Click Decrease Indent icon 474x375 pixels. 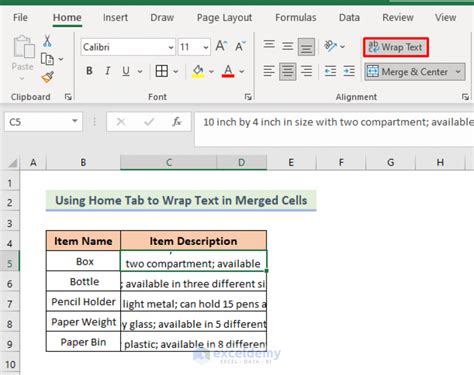pyautogui.click(x=330, y=71)
